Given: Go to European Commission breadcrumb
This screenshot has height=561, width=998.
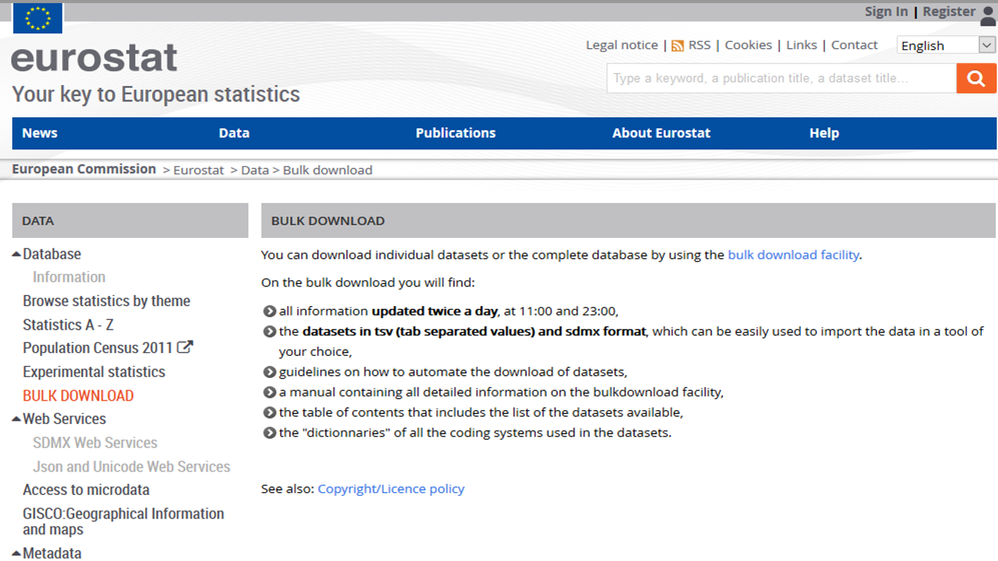Looking at the screenshot, I should (x=84, y=169).
